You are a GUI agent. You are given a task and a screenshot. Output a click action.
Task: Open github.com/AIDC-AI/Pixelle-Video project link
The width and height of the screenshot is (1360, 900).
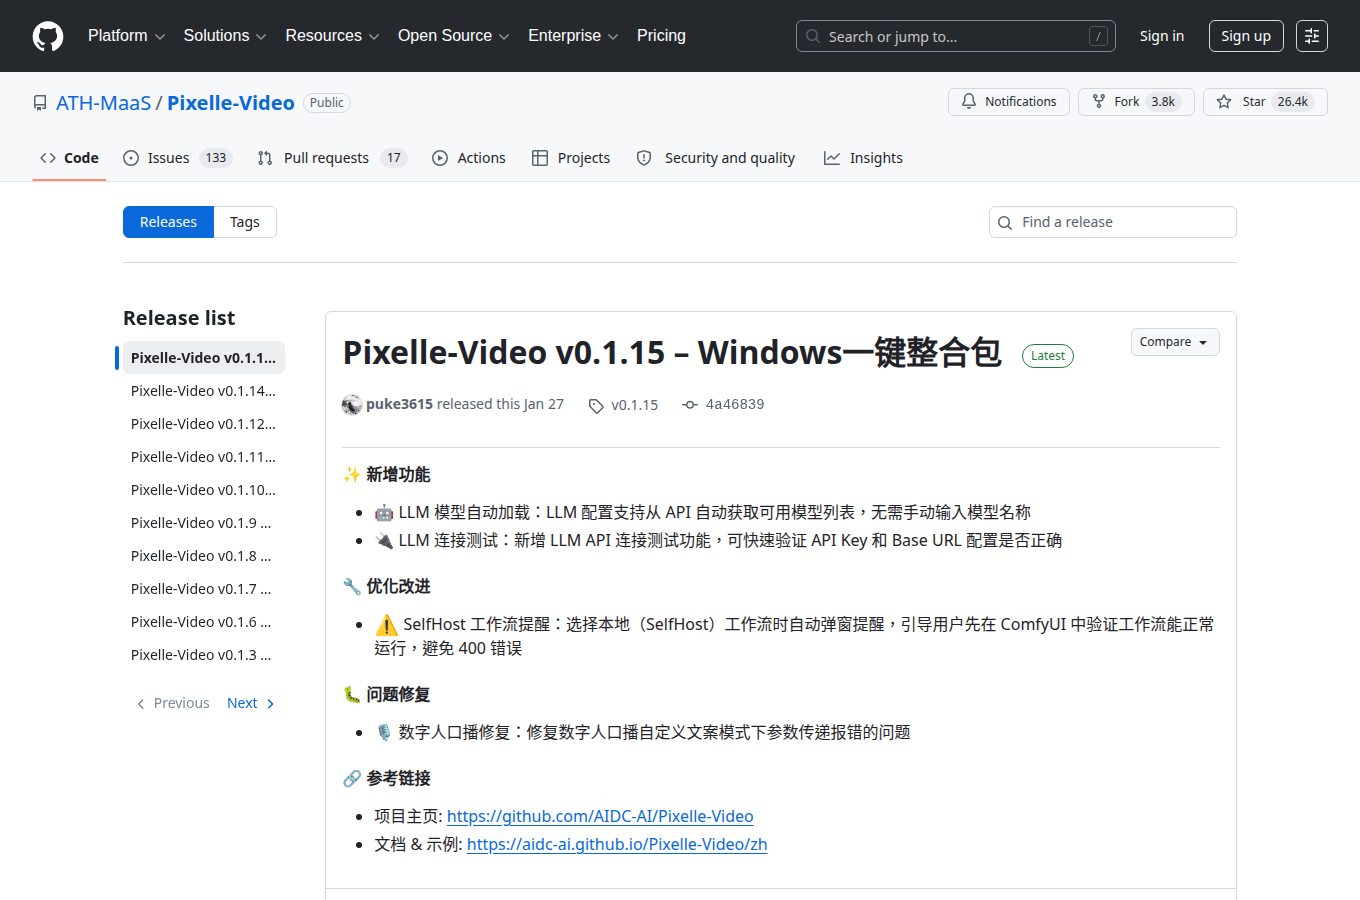(600, 816)
